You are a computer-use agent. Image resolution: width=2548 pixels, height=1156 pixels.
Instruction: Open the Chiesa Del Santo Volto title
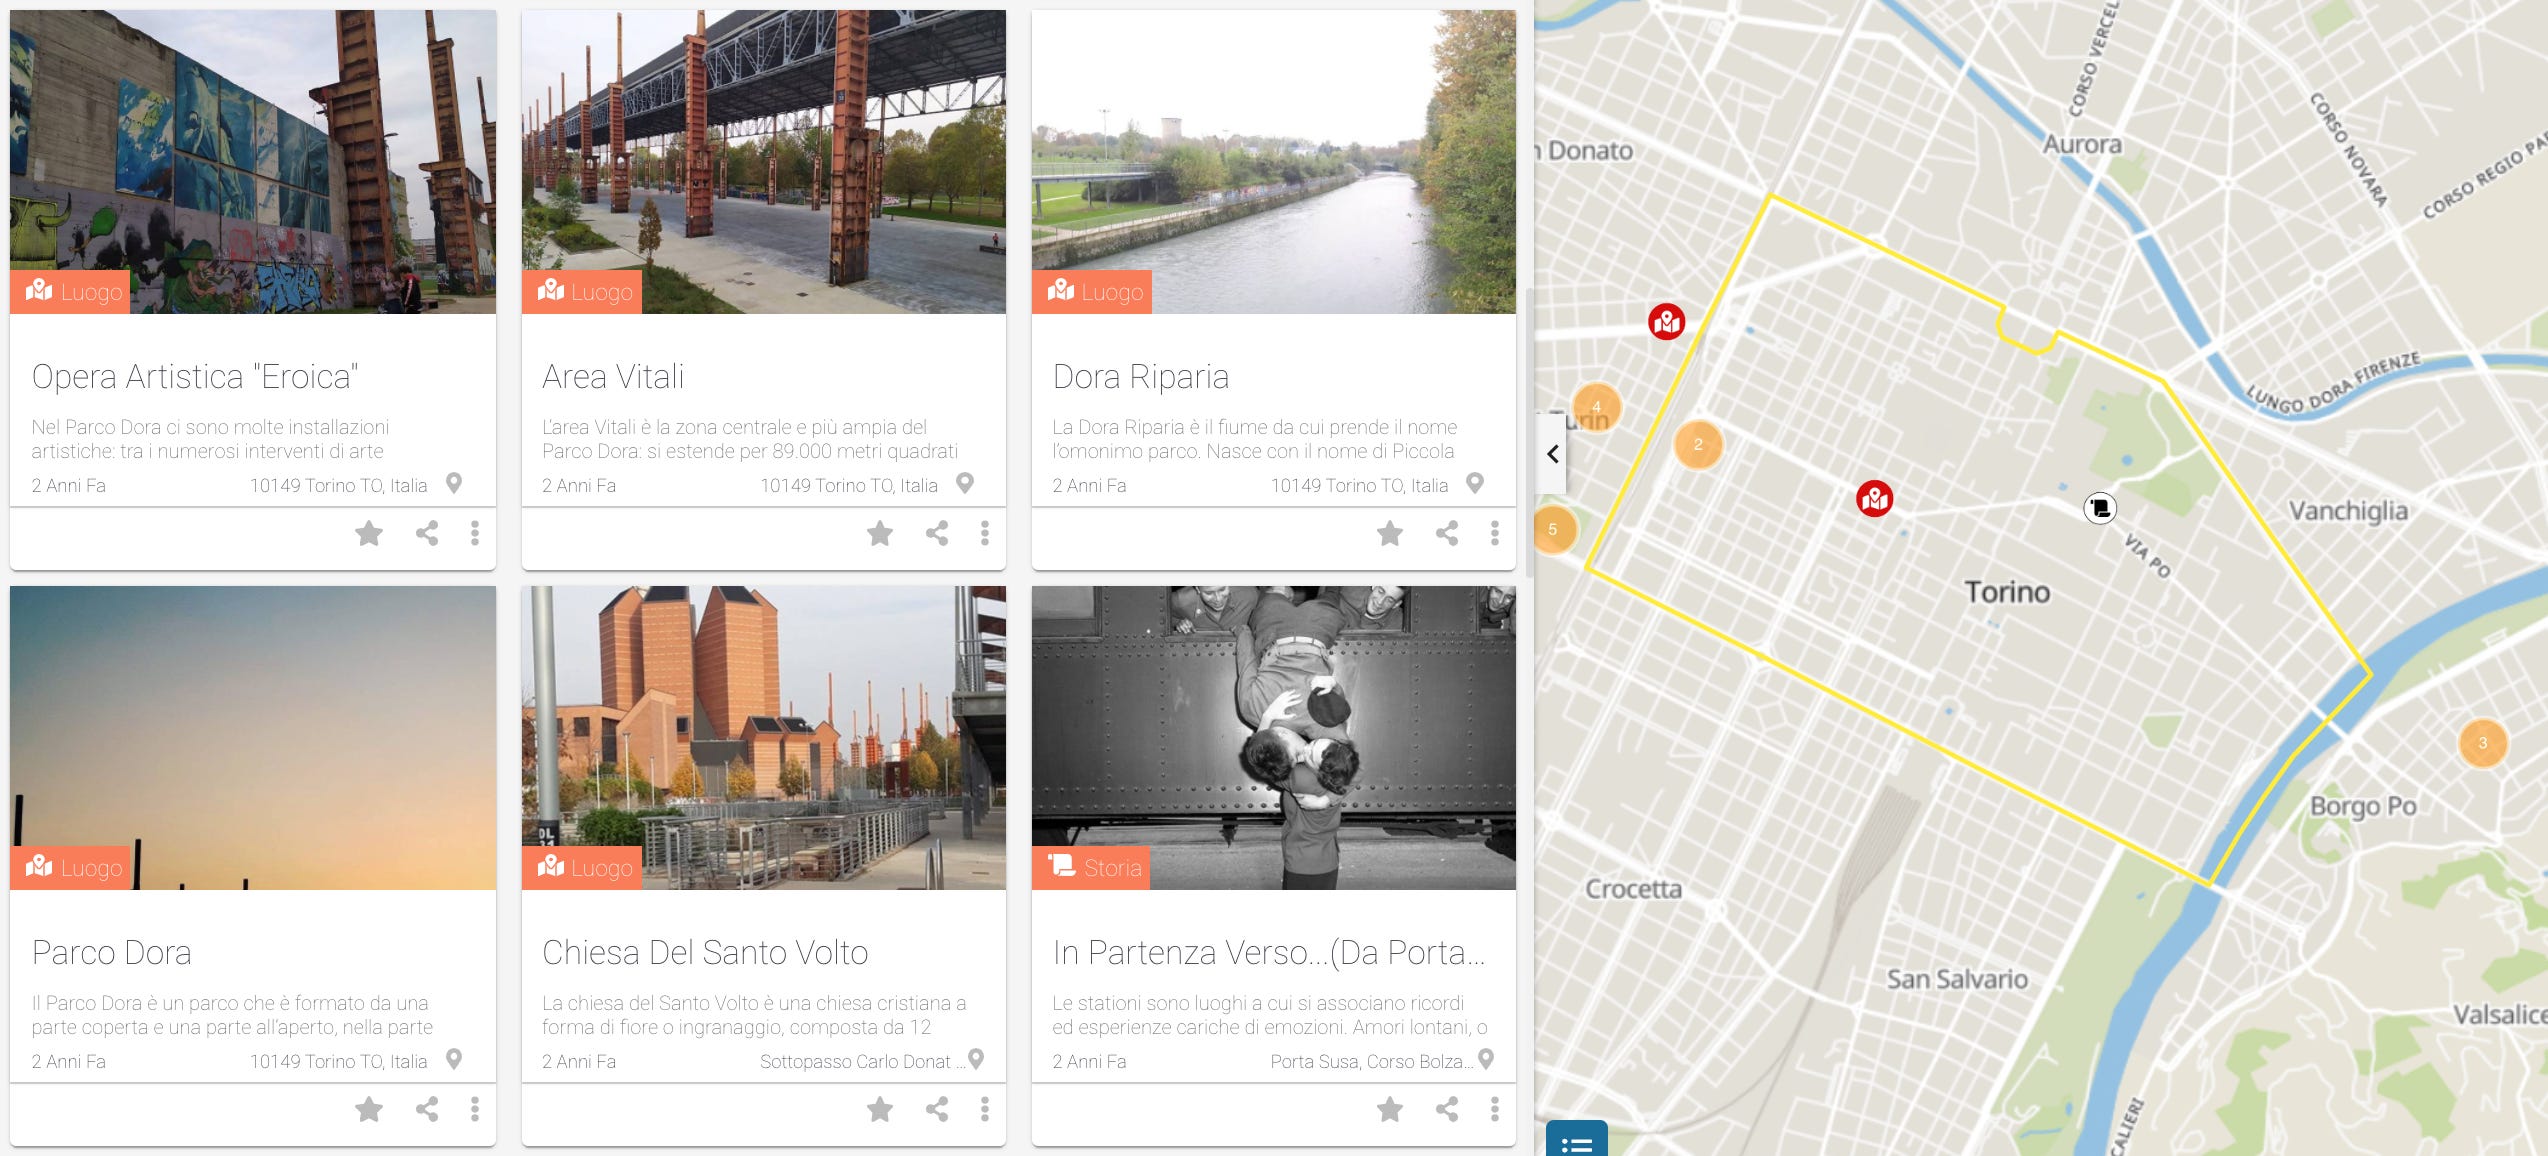tap(705, 952)
